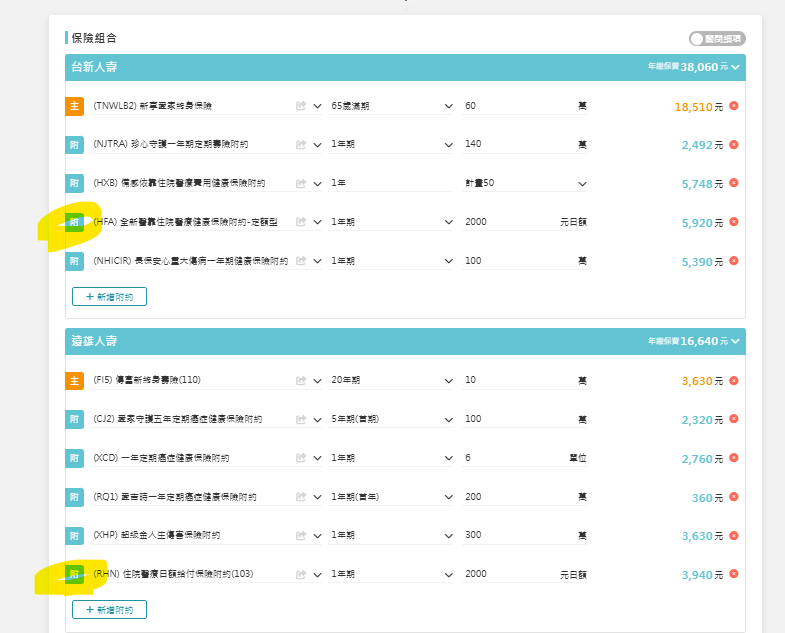Click 新增附約 button under 遠雄人壽
This screenshot has width=785, height=633.
point(109,609)
